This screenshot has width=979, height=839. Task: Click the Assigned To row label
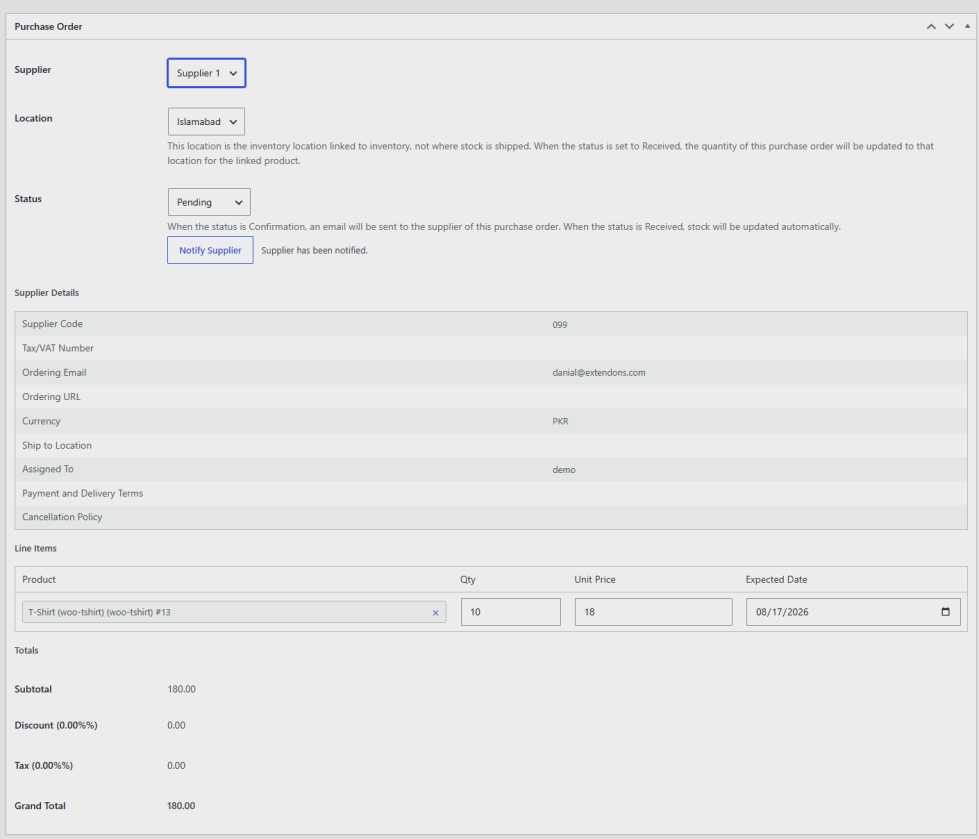tap(47, 469)
